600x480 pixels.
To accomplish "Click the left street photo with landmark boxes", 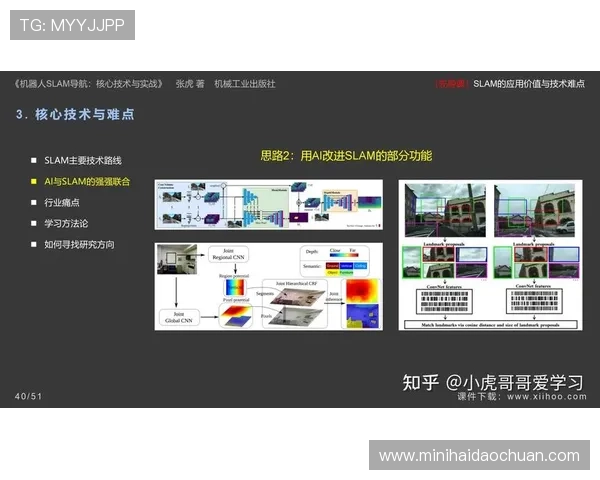I will point(445,211).
